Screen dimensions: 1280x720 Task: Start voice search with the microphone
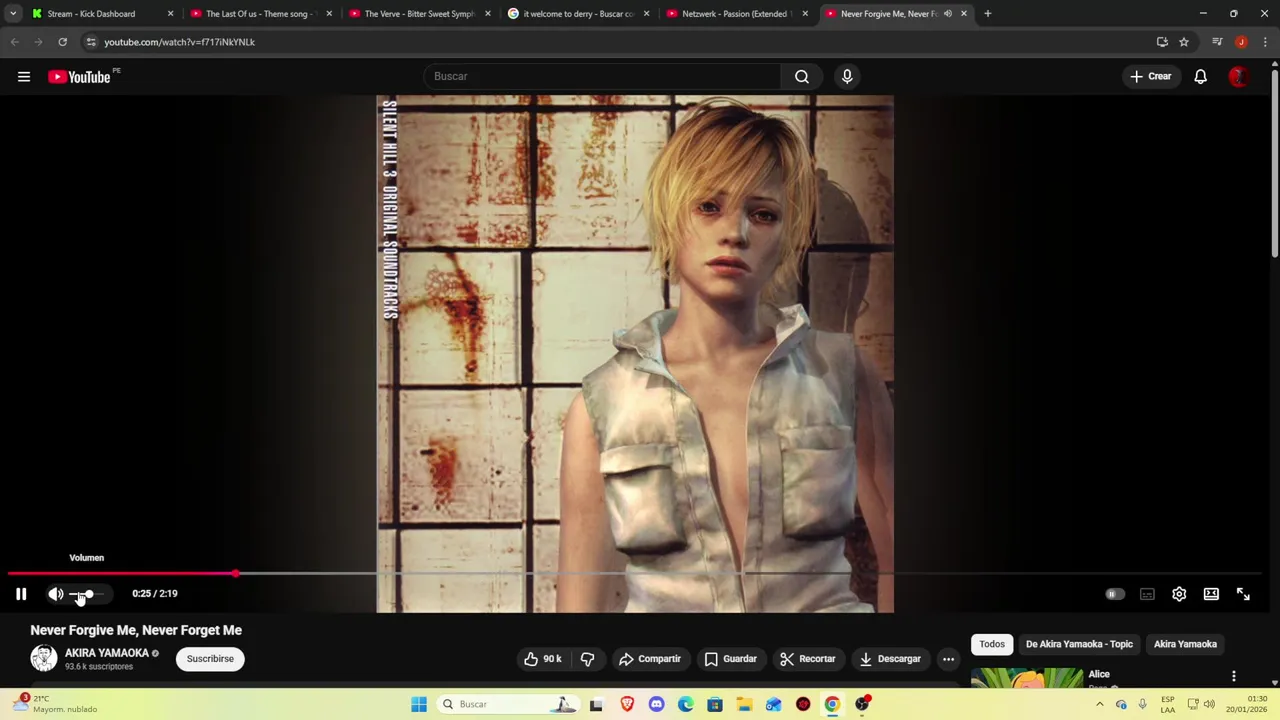[847, 76]
